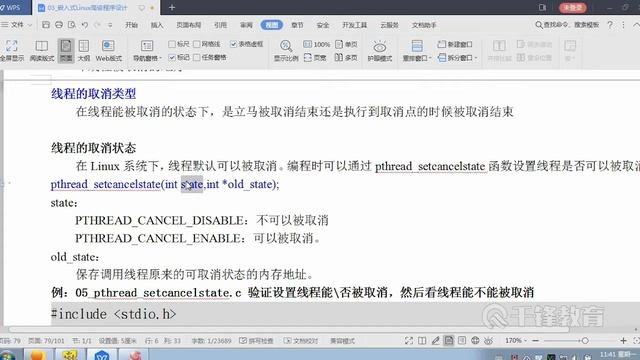Screen dimensions: 640x360
Task: Open new window (新建窗口)
Action: (455, 44)
